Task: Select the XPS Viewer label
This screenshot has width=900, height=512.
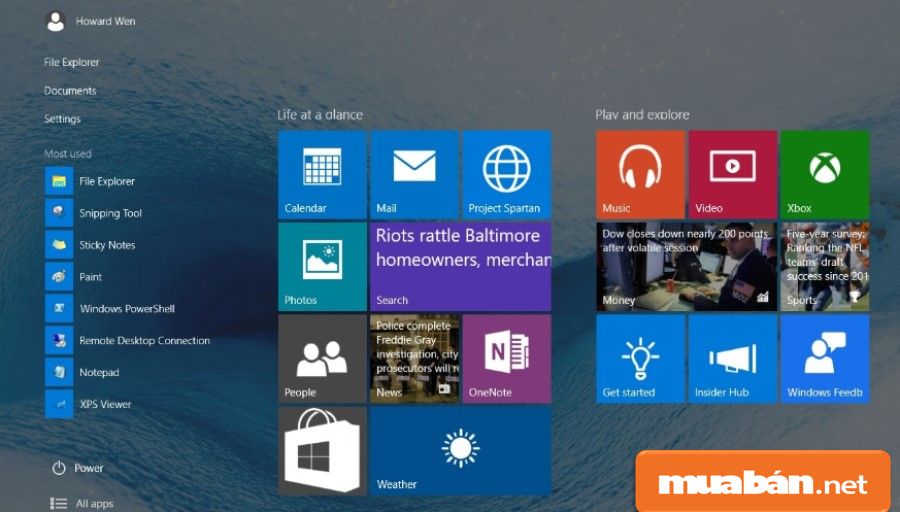Action: [106, 404]
